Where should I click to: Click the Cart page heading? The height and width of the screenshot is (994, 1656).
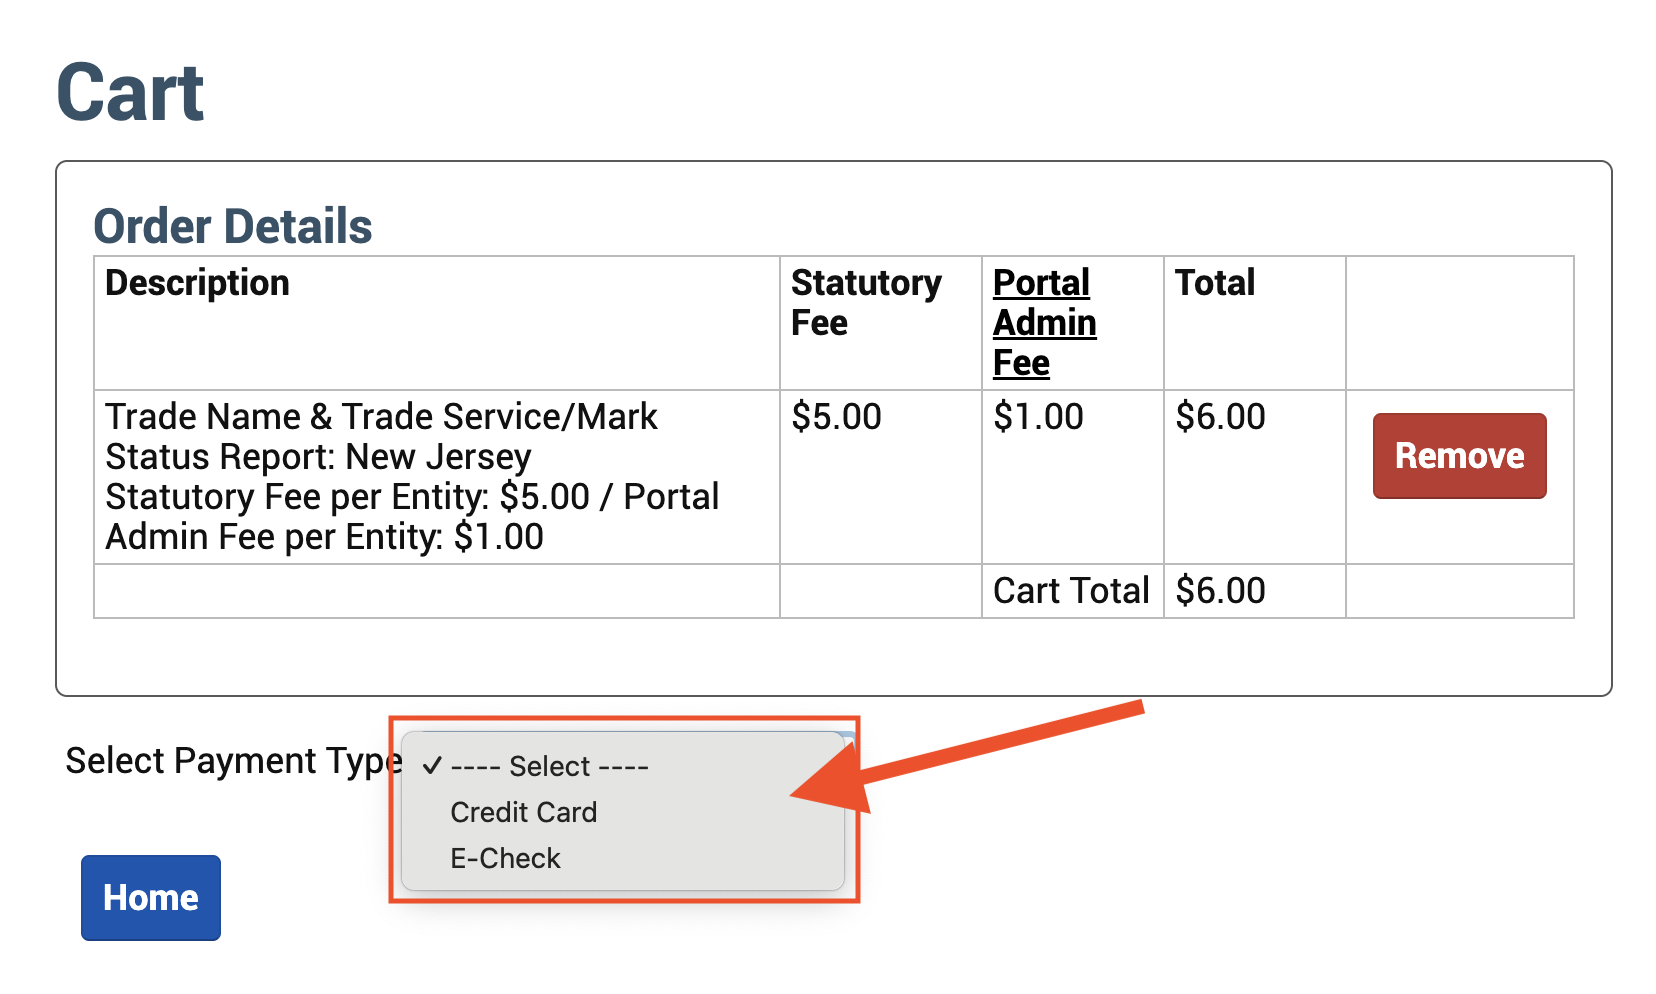pos(130,92)
